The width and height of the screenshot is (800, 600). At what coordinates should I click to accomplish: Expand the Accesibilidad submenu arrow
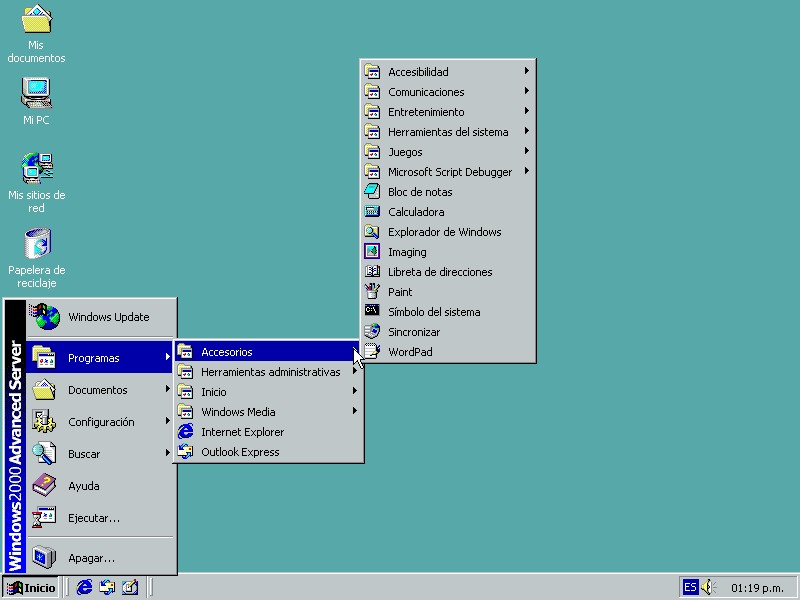tap(527, 71)
